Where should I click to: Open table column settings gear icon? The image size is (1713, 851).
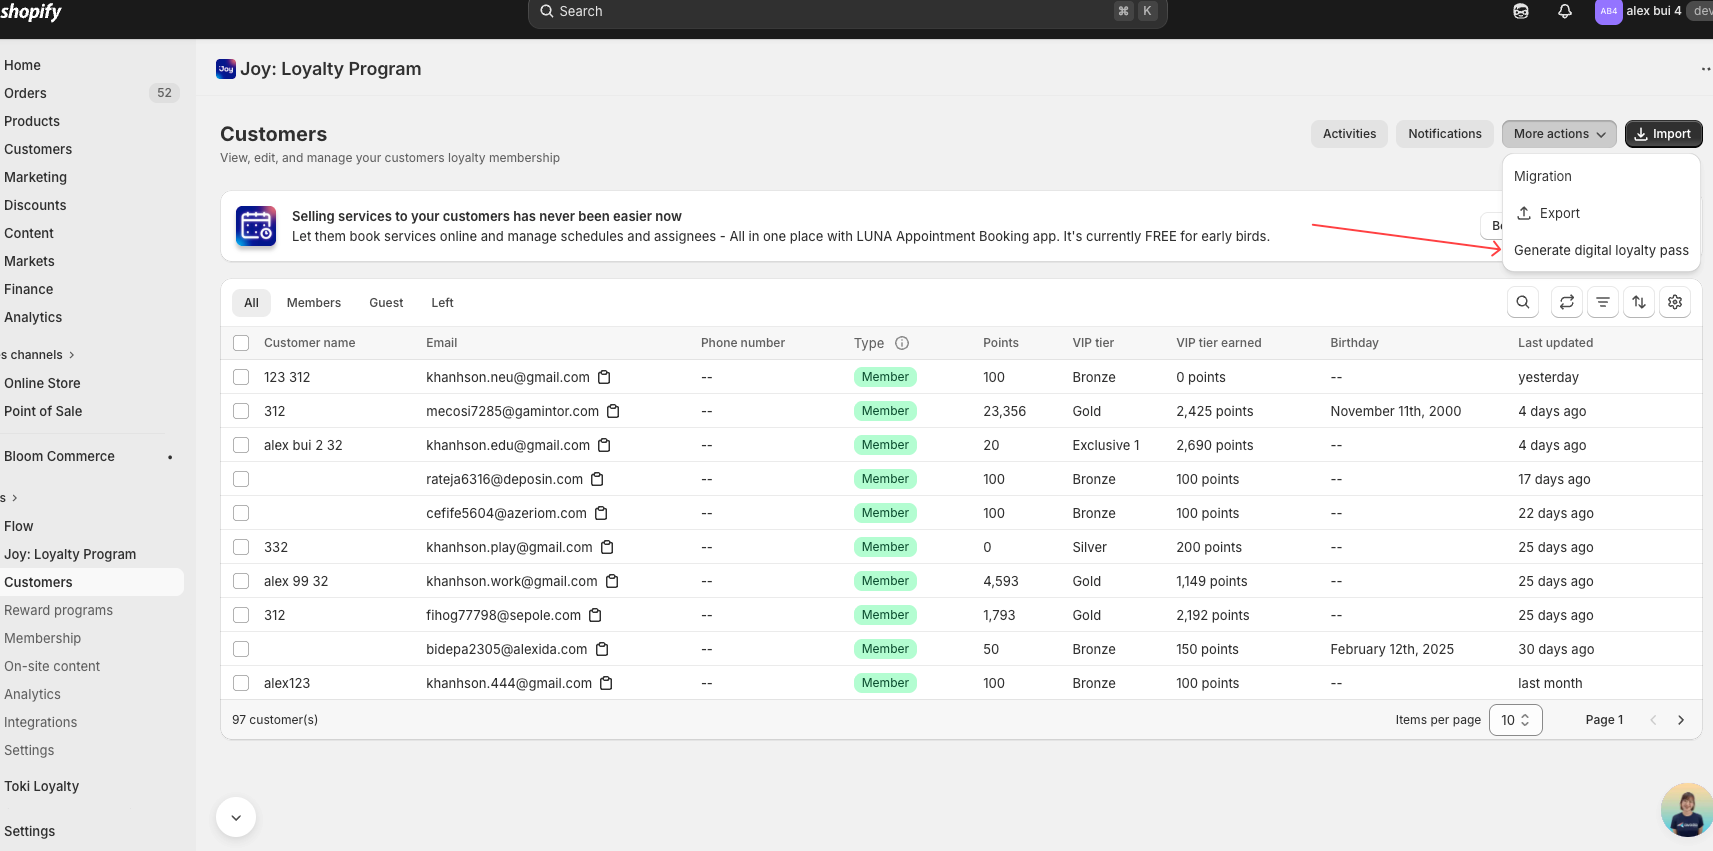[x=1675, y=302]
